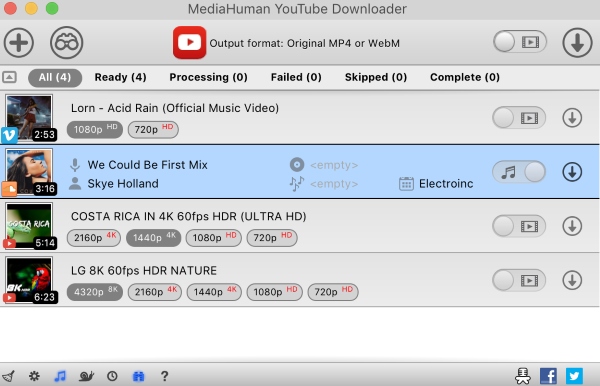This screenshot has width=600, height=386.
Task: Select the All (4) filter tab
Action: coord(55,77)
